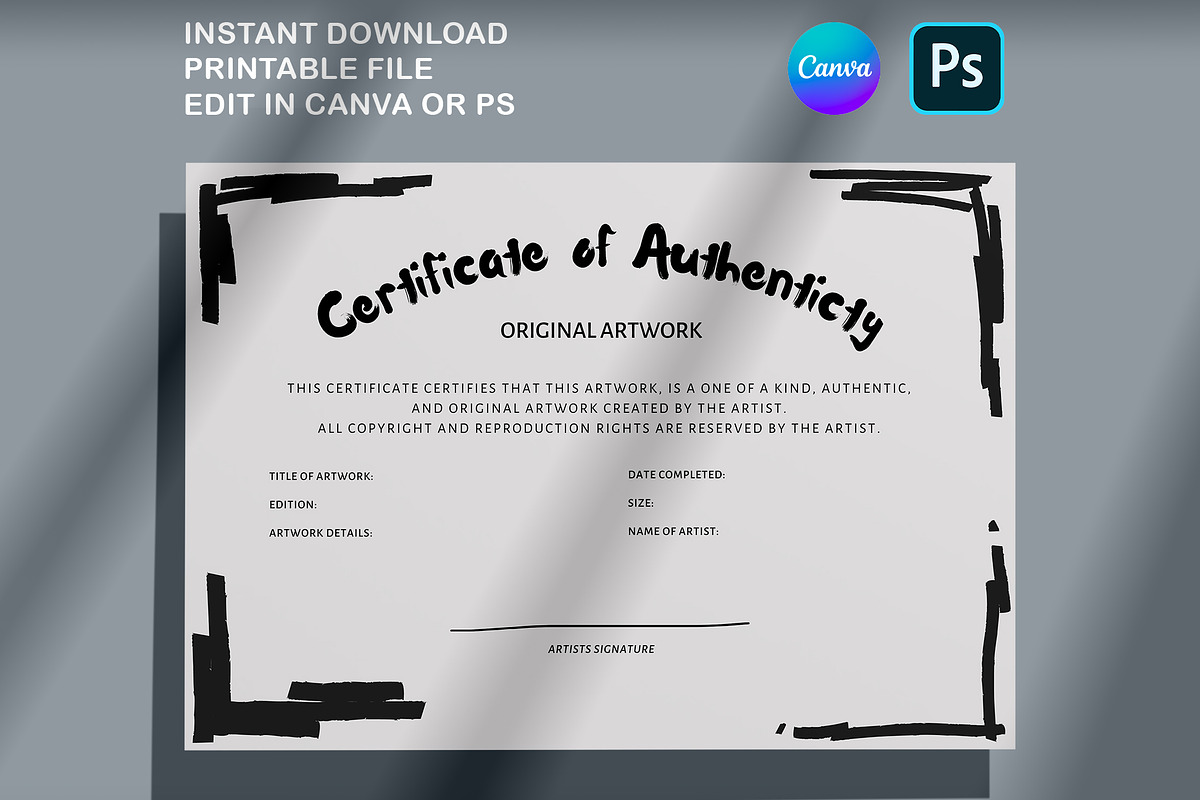The width and height of the screenshot is (1200, 800).
Task: Click the hand-drawn signature line
Action: coord(600,627)
